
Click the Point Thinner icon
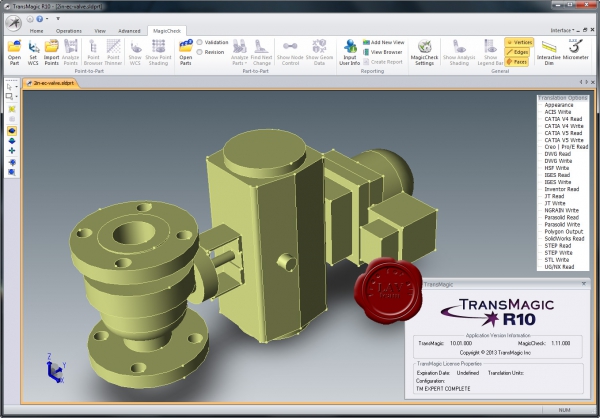(x=113, y=52)
